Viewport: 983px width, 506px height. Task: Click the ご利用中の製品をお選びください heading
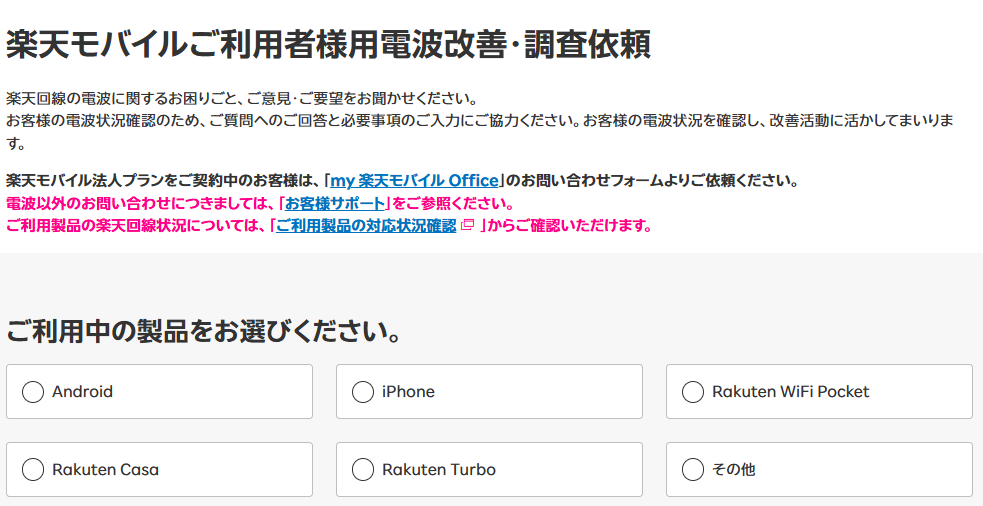[204, 332]
